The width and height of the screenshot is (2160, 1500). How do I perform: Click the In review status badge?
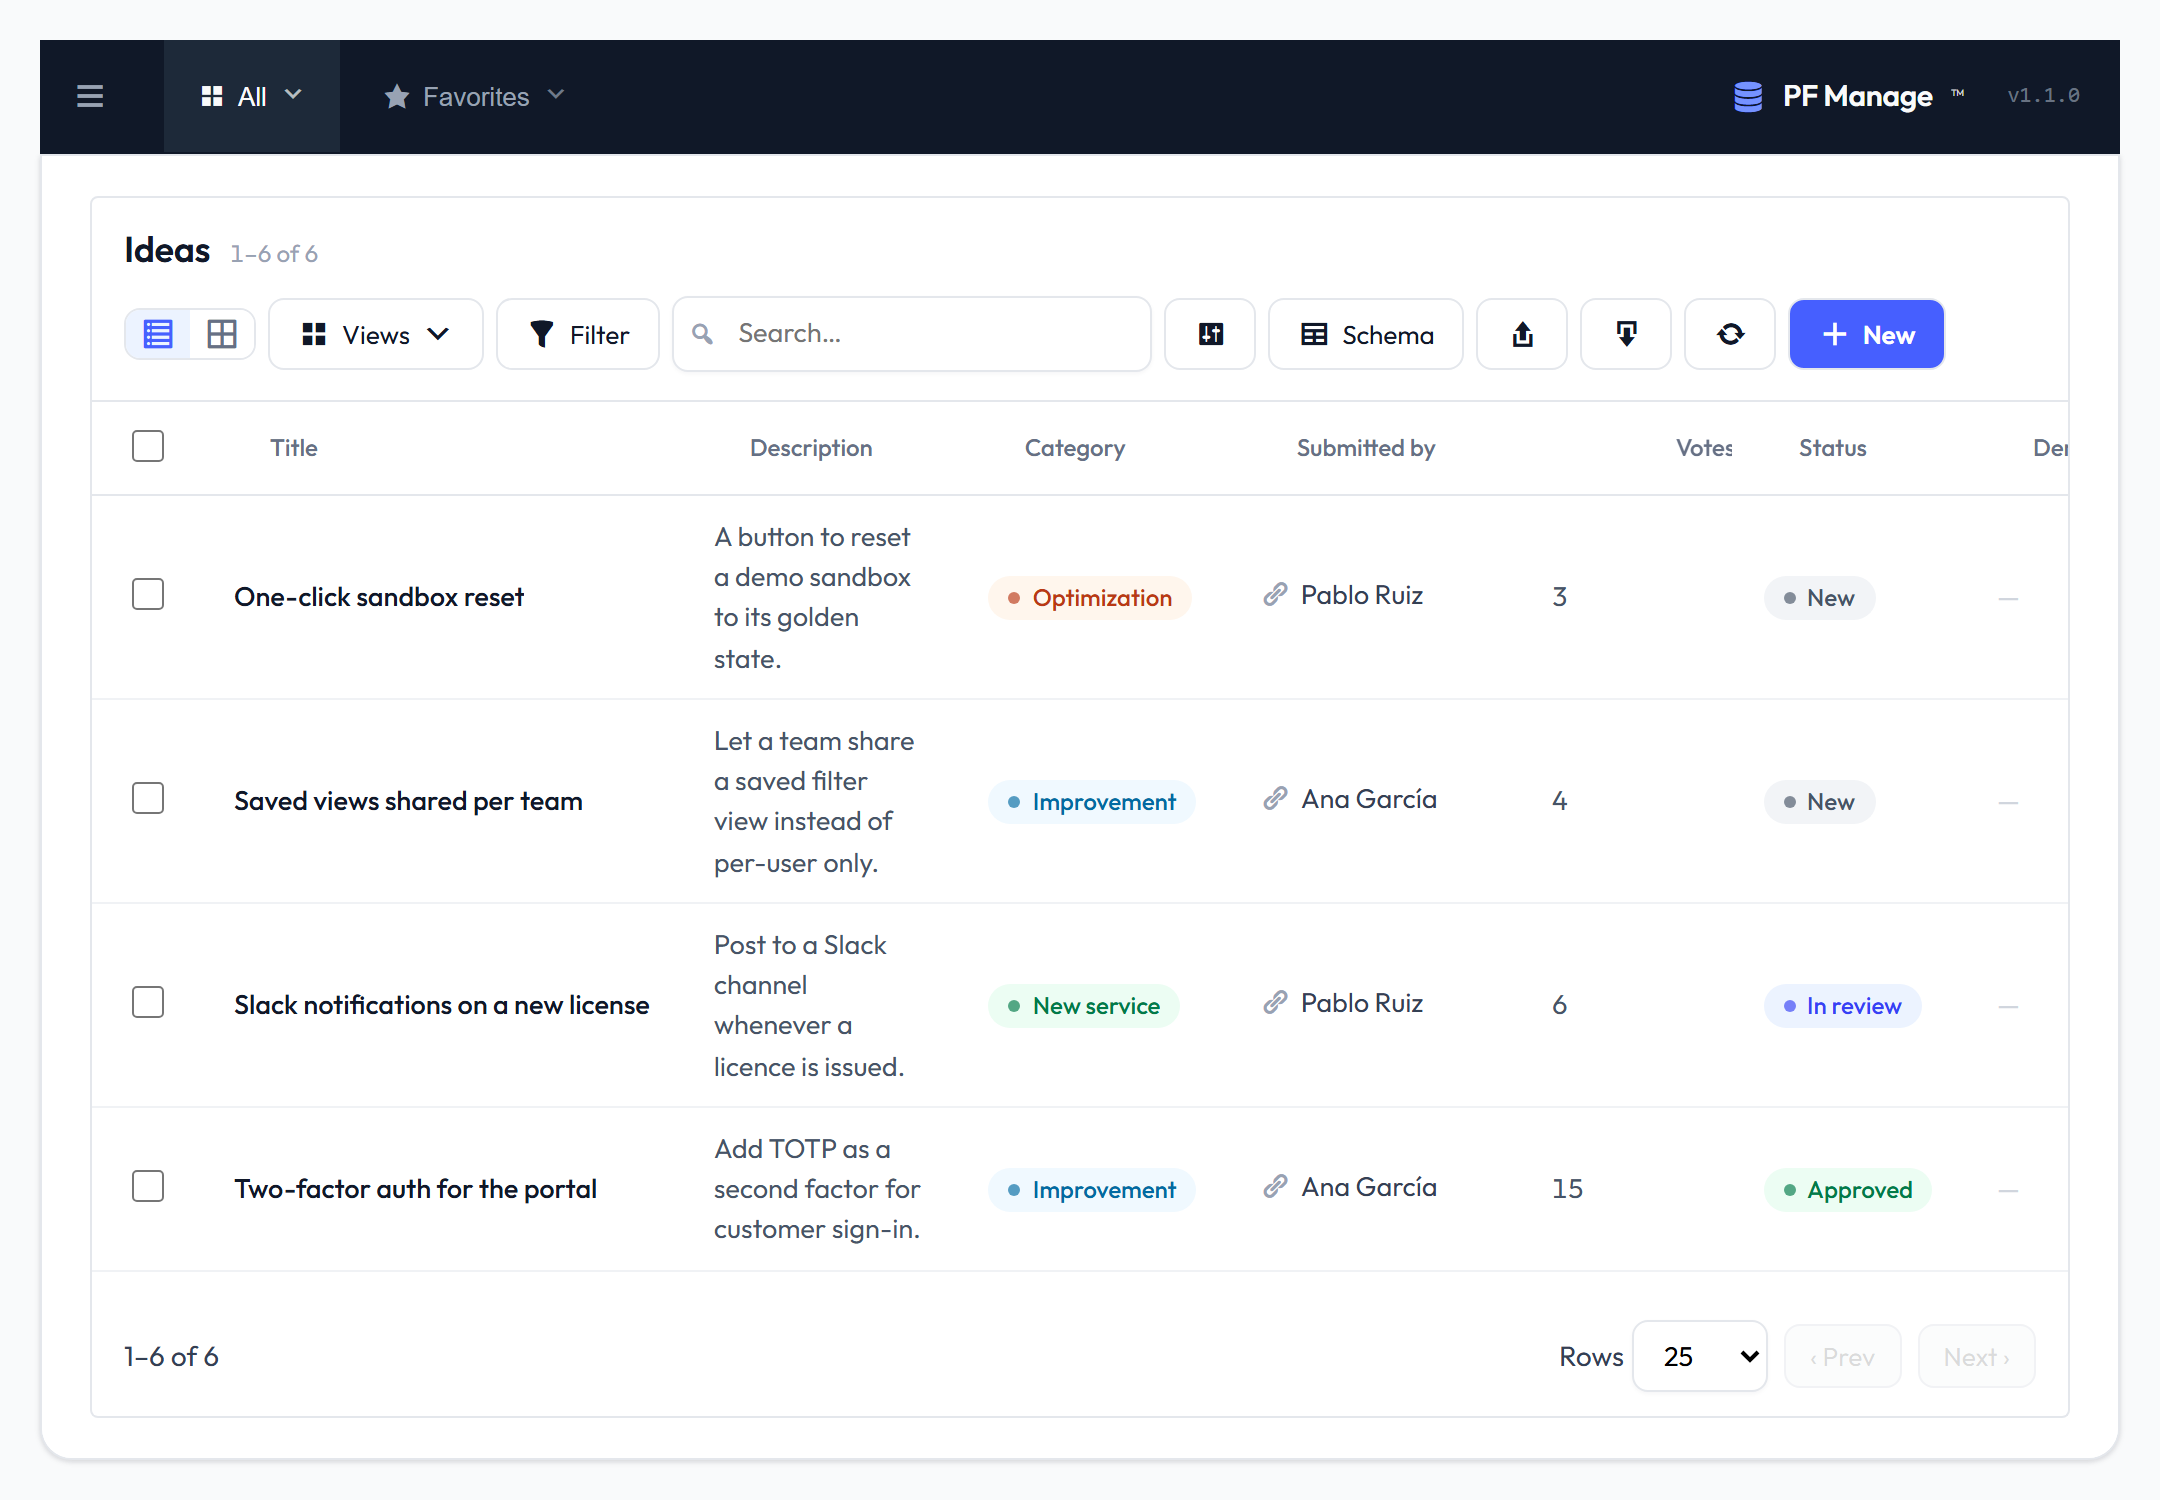pos(1843,1006)
